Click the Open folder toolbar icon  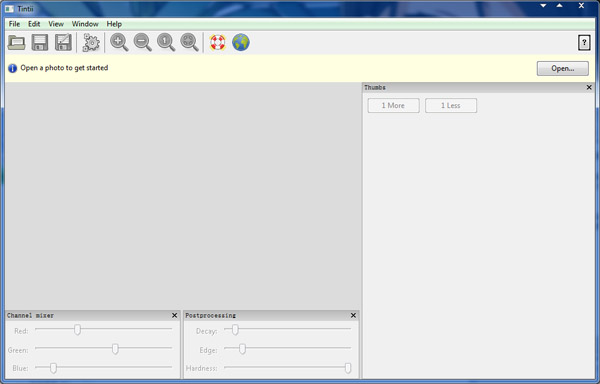click(x=16, y=42)
